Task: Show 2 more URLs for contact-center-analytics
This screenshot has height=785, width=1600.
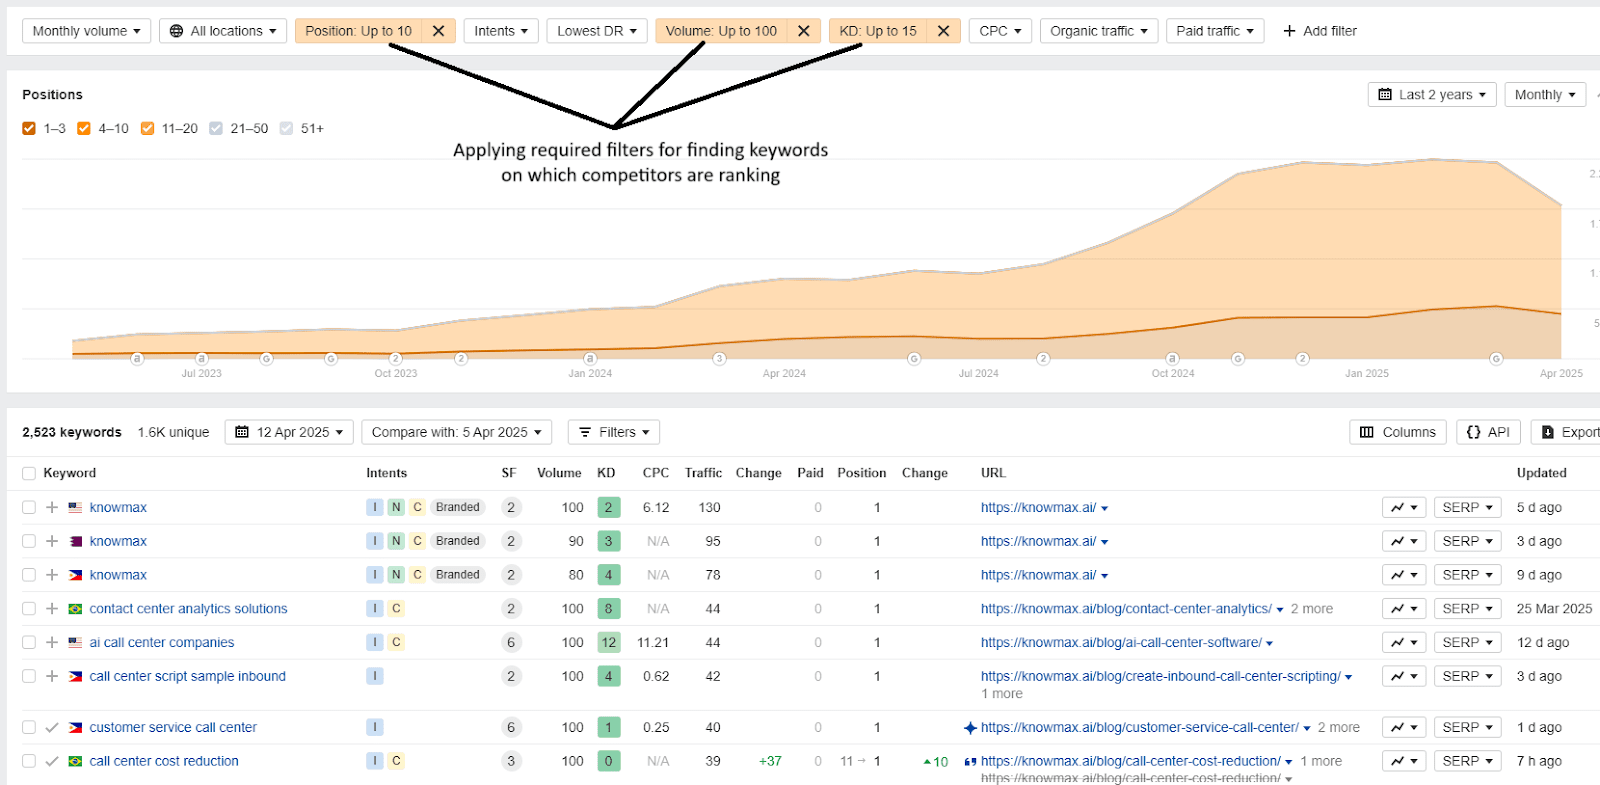Action: click(x=1312, y=609)
